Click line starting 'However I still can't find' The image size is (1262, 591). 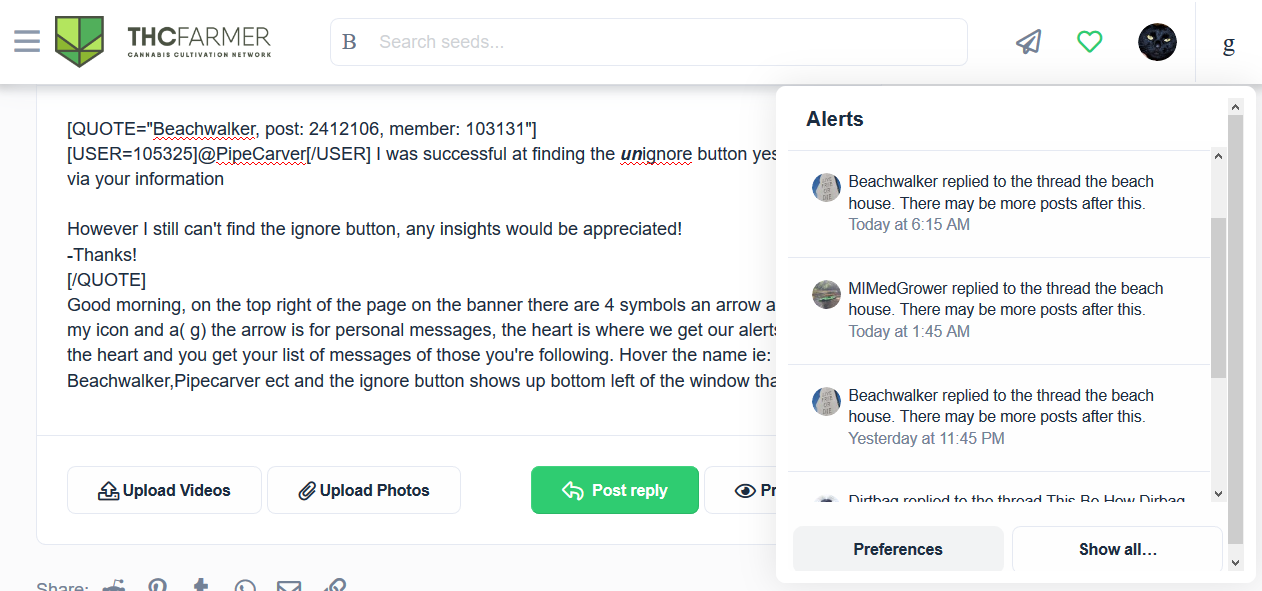374,229
